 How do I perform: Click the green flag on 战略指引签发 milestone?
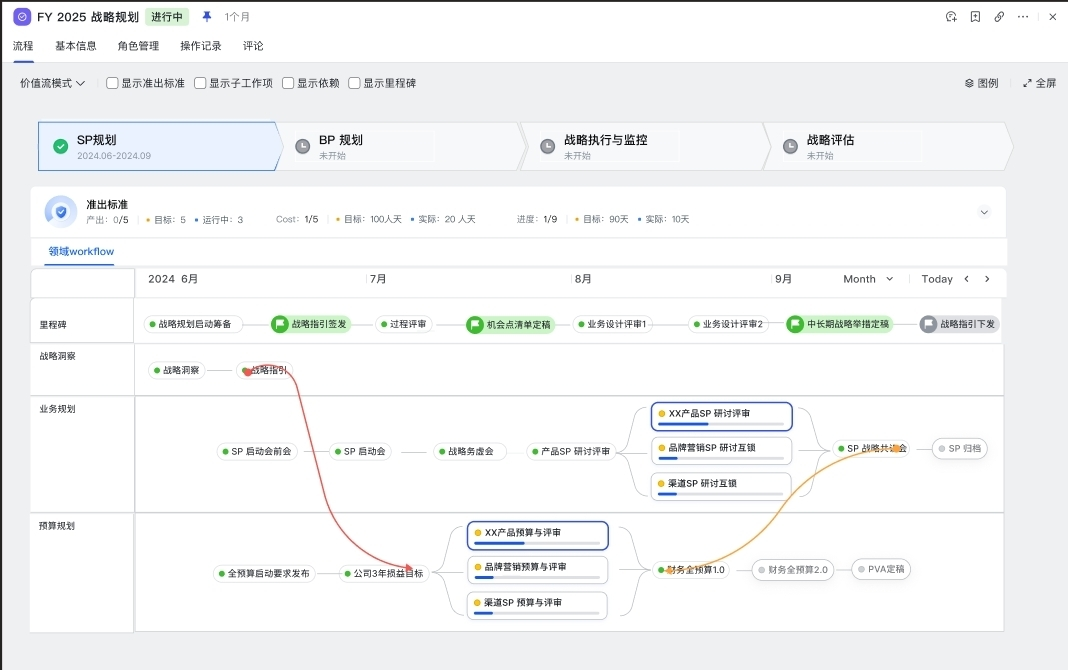click(x=280, y=324)
